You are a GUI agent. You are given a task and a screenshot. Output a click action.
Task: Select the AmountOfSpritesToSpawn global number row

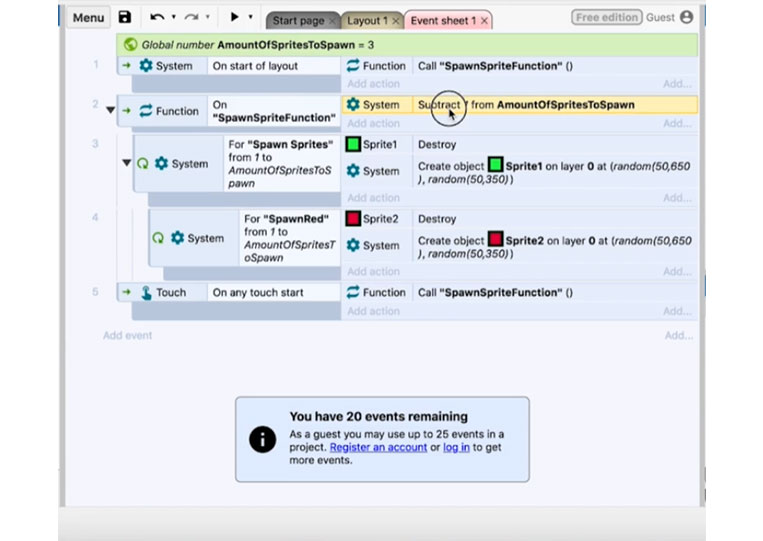(407, 45)
